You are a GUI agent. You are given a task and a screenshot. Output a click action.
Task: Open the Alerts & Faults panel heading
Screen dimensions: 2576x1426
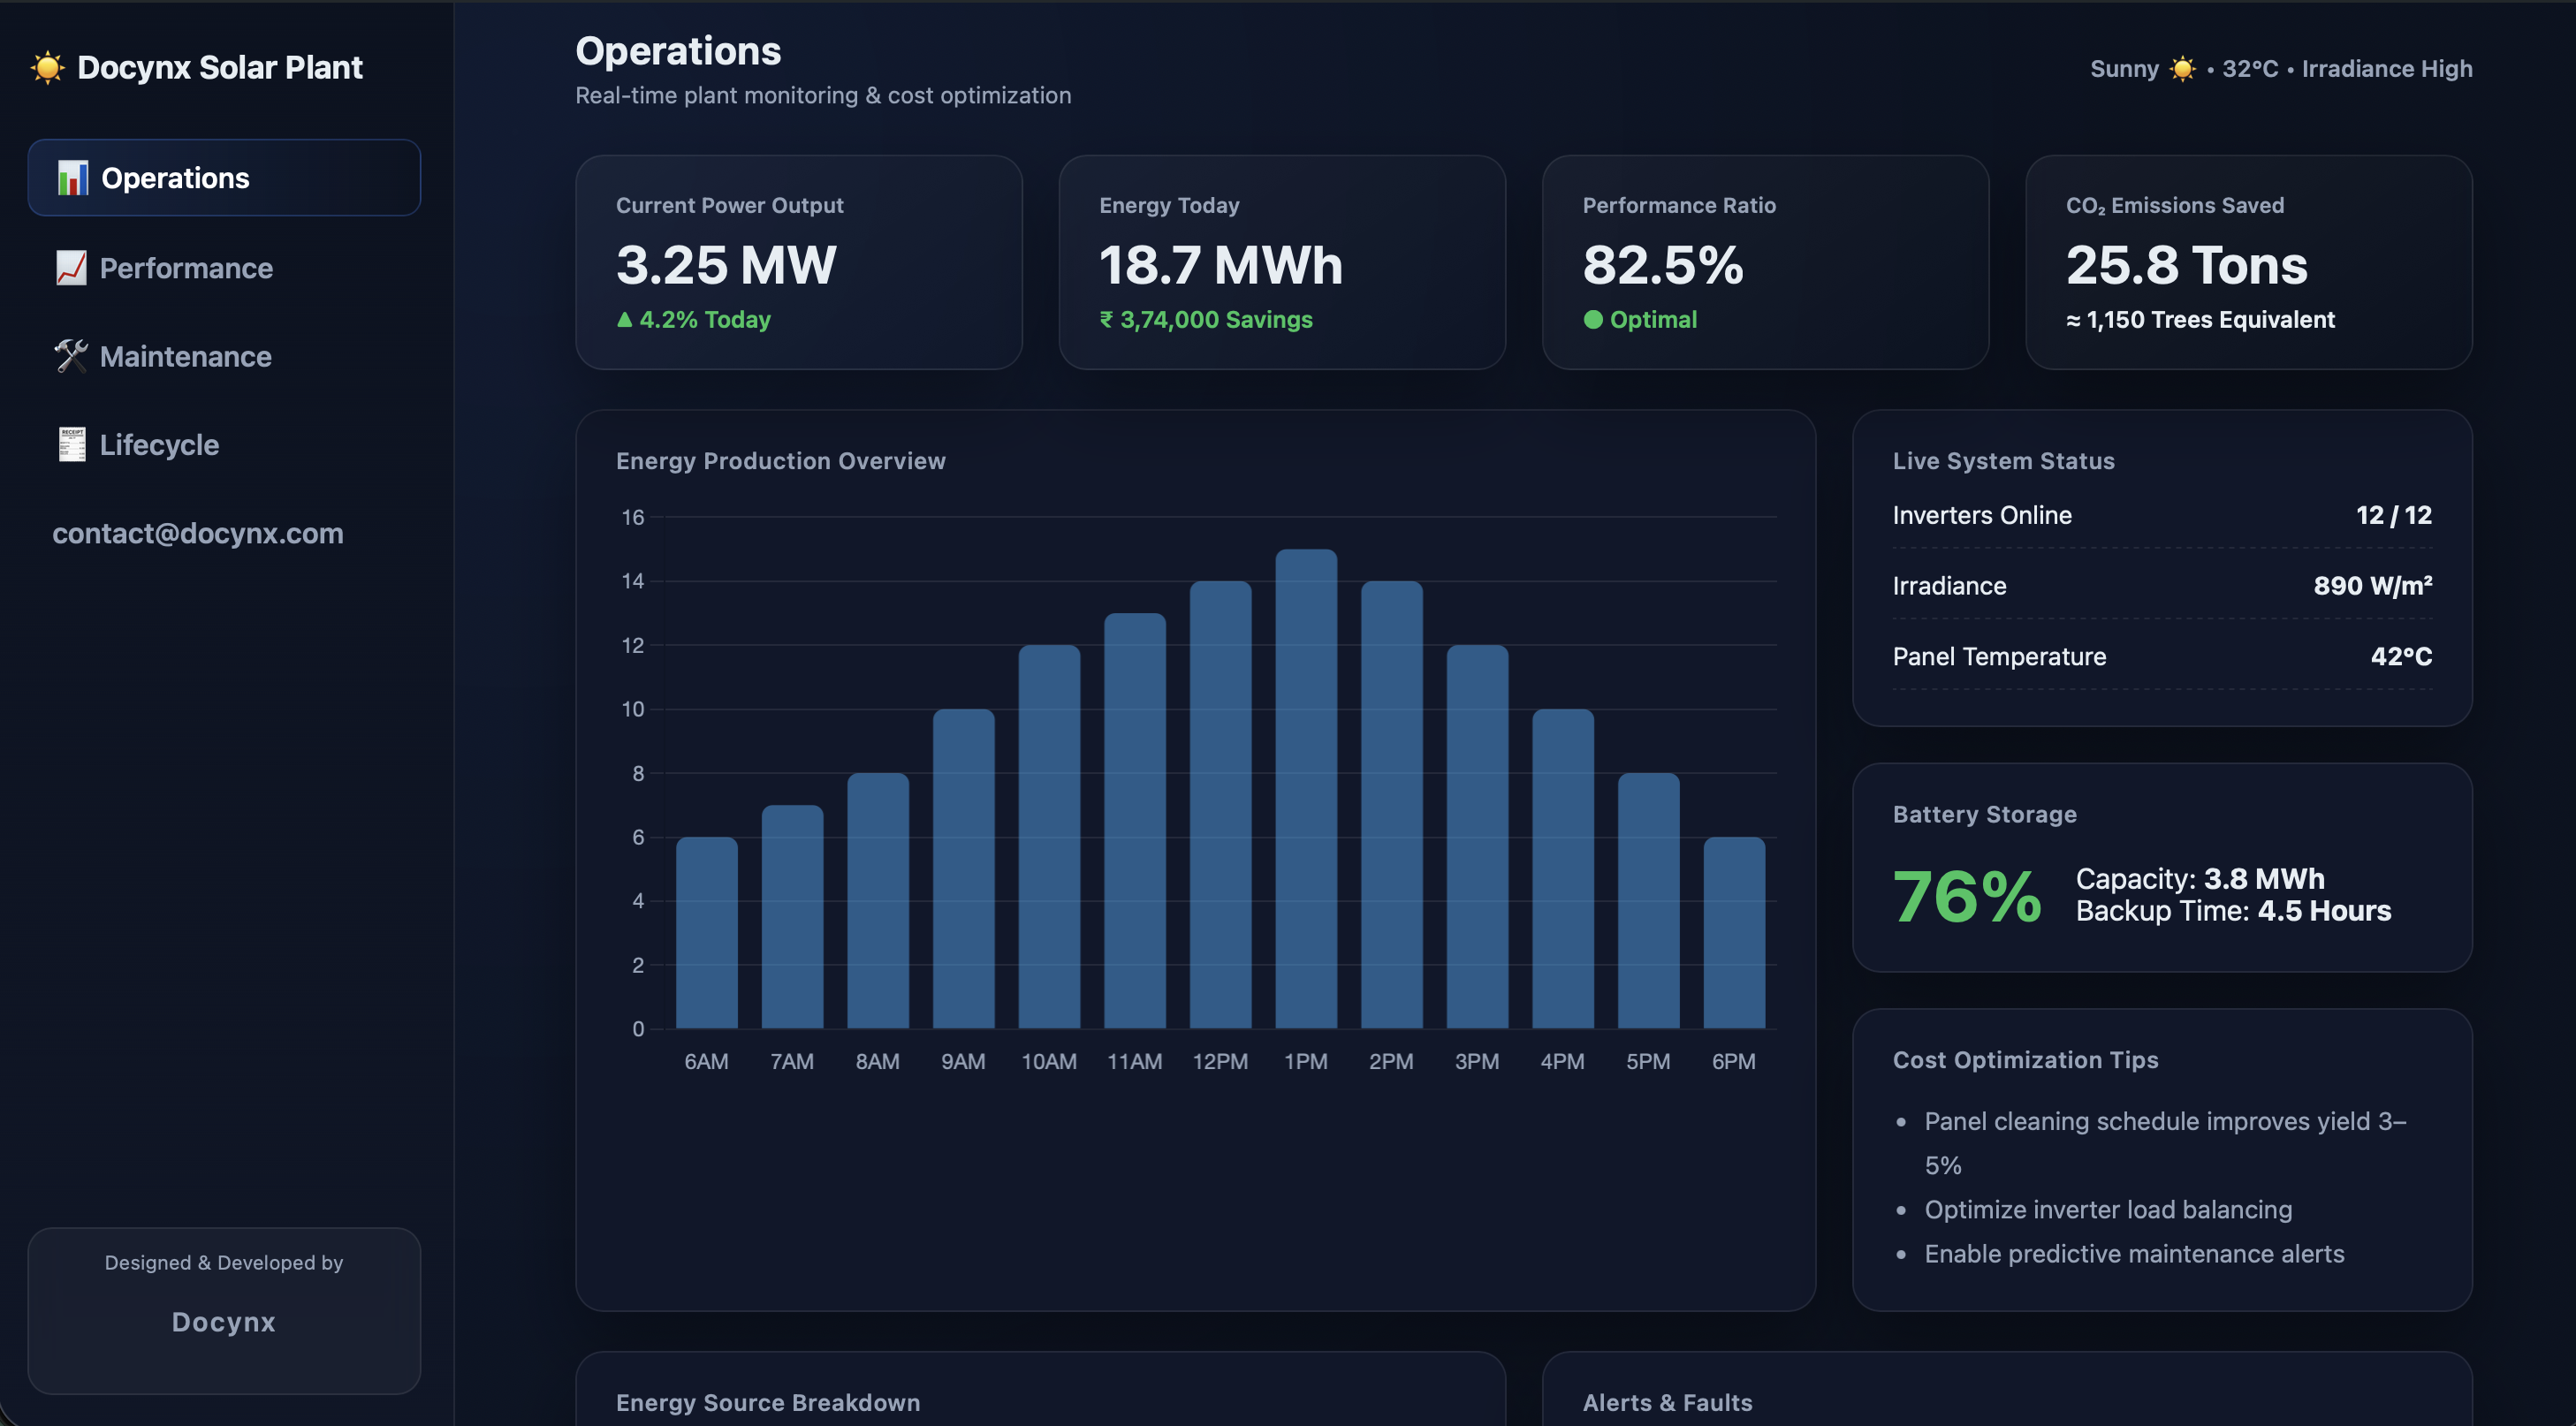click(1667, 1402)
